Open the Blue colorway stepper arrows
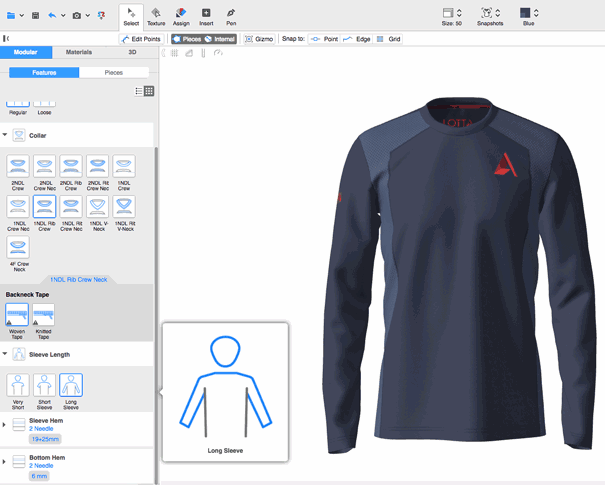 pos(536,13)
